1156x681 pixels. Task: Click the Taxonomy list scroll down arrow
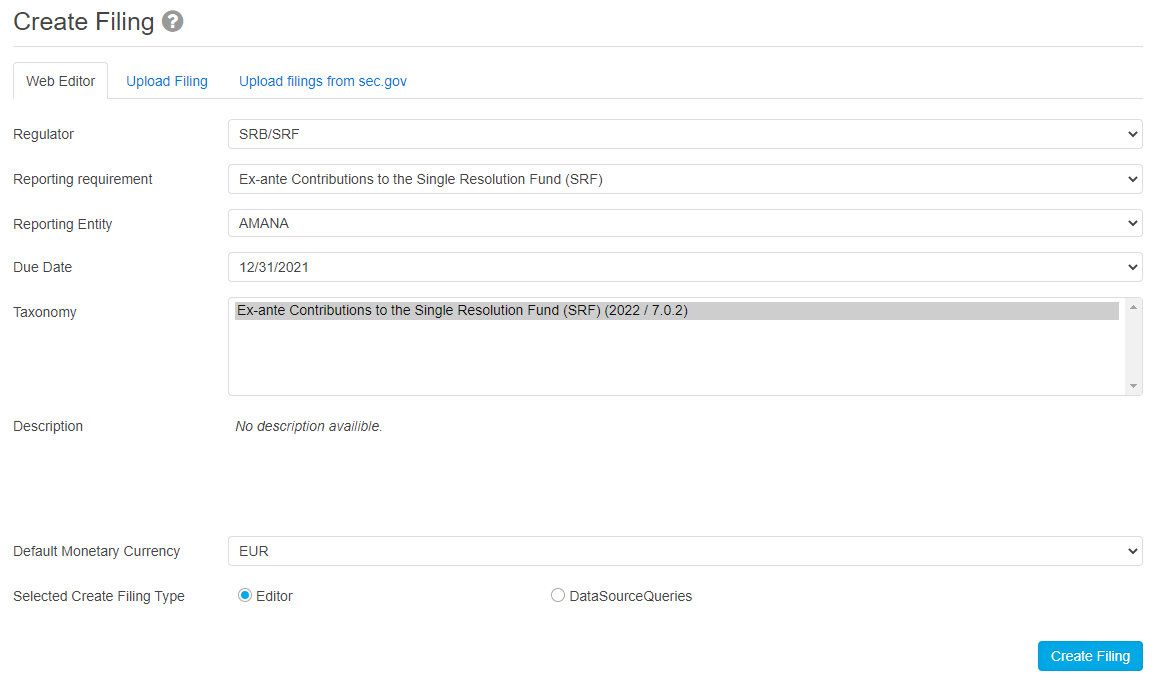pyautogui.click(x=1133, y=386)
